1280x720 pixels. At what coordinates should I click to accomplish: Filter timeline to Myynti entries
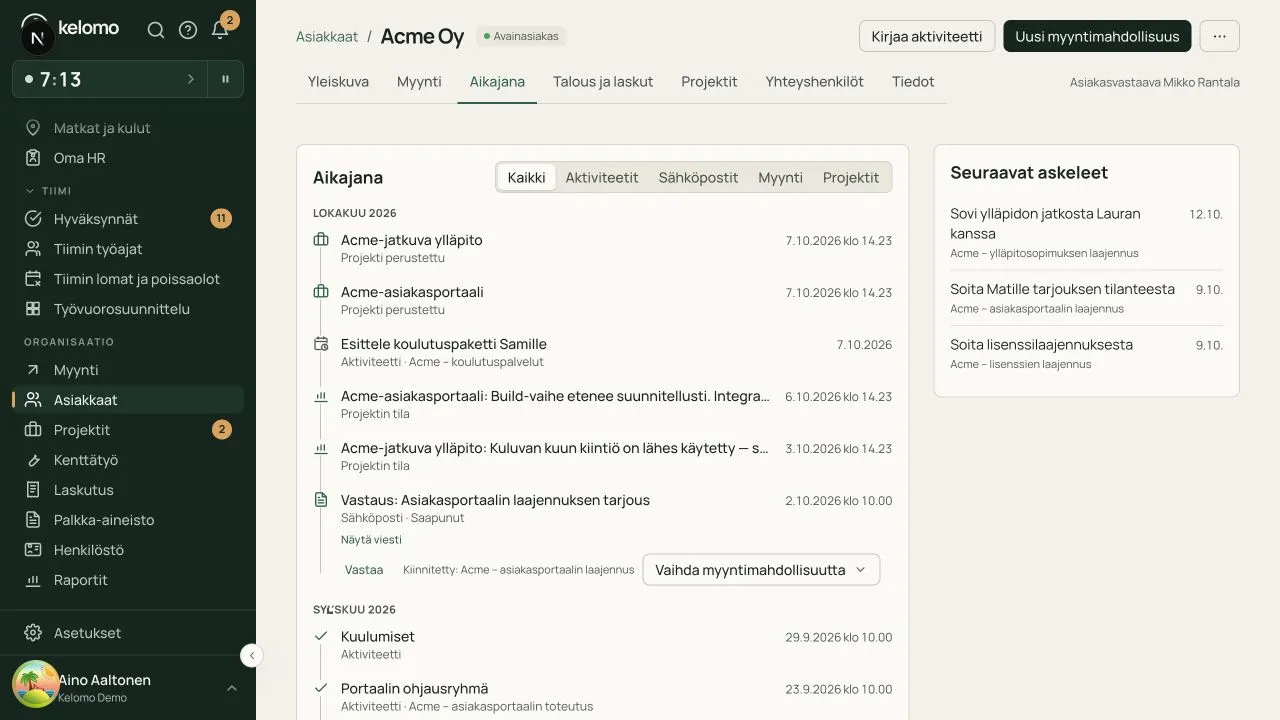[x=780, y=177]
